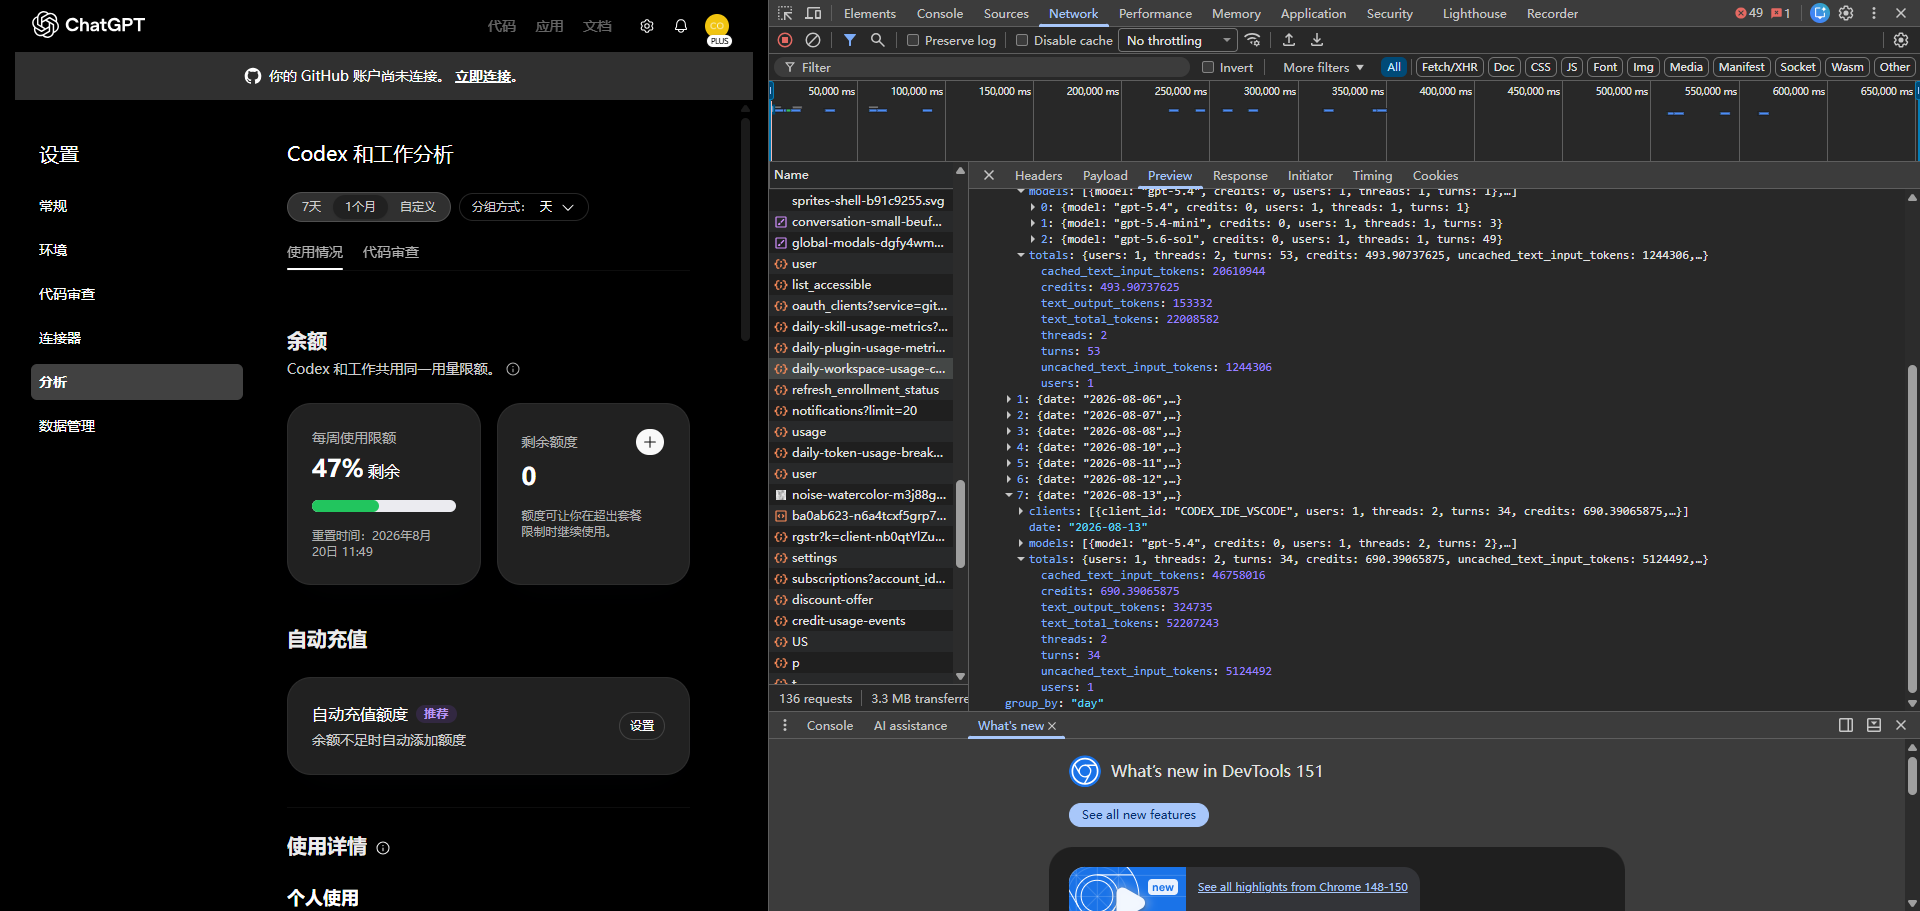
Task: Expand clients CODEX_IDE_VSCODE array
Action: (x=1021, y=511)
